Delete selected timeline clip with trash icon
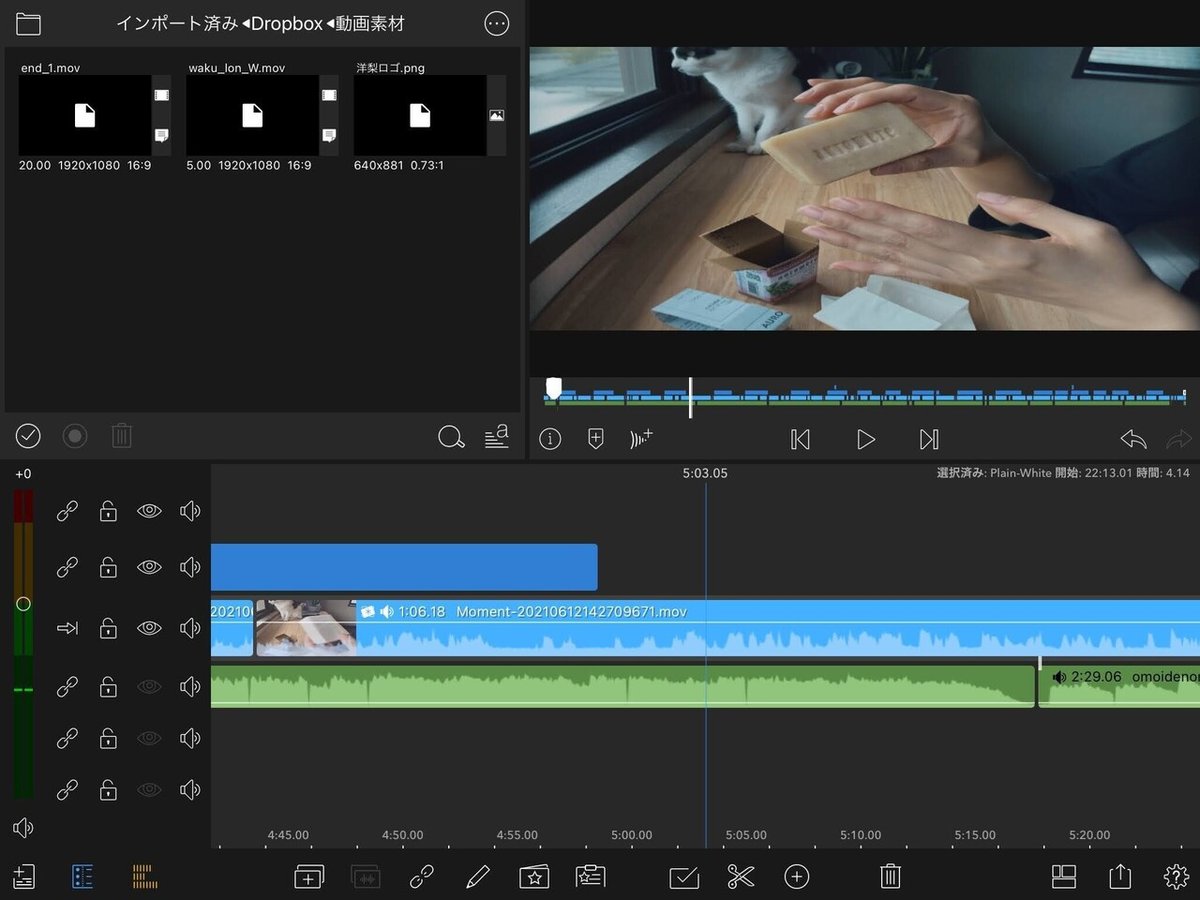 click(890, 877)
